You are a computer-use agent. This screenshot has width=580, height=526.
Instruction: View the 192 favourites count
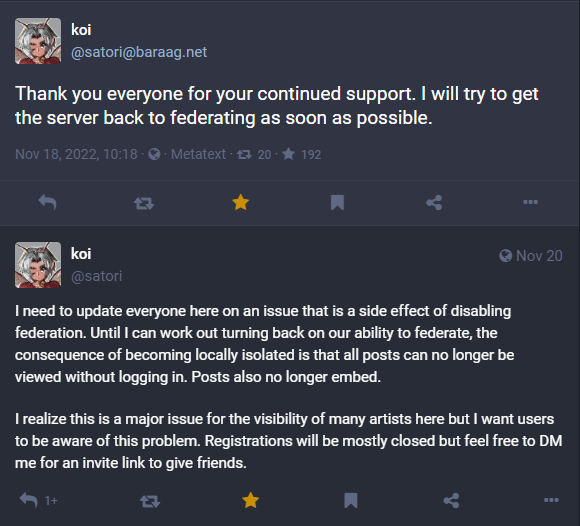[x=301, y=154]
